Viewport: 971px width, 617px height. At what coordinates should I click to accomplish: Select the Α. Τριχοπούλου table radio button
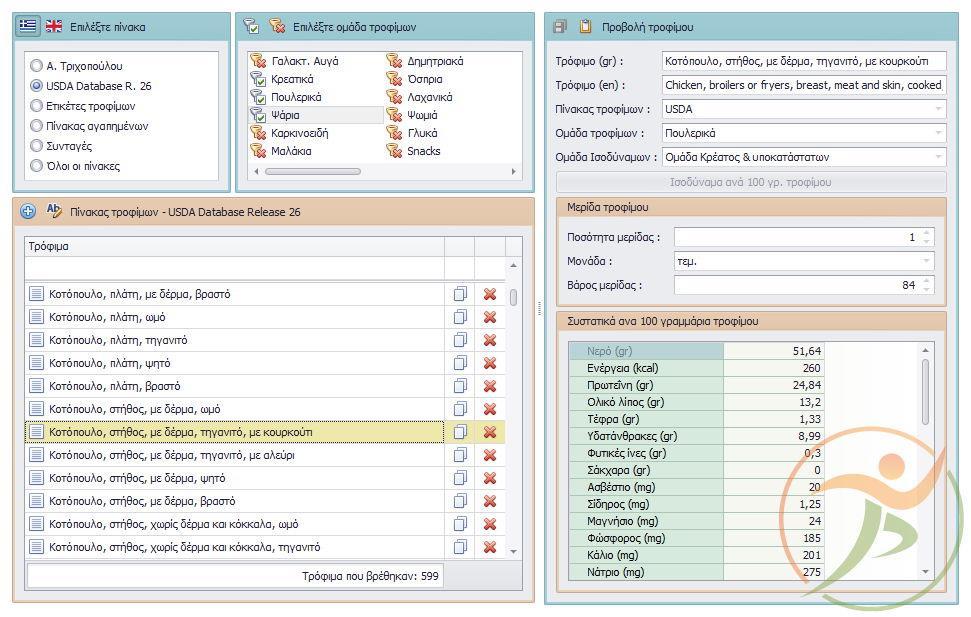37,66
